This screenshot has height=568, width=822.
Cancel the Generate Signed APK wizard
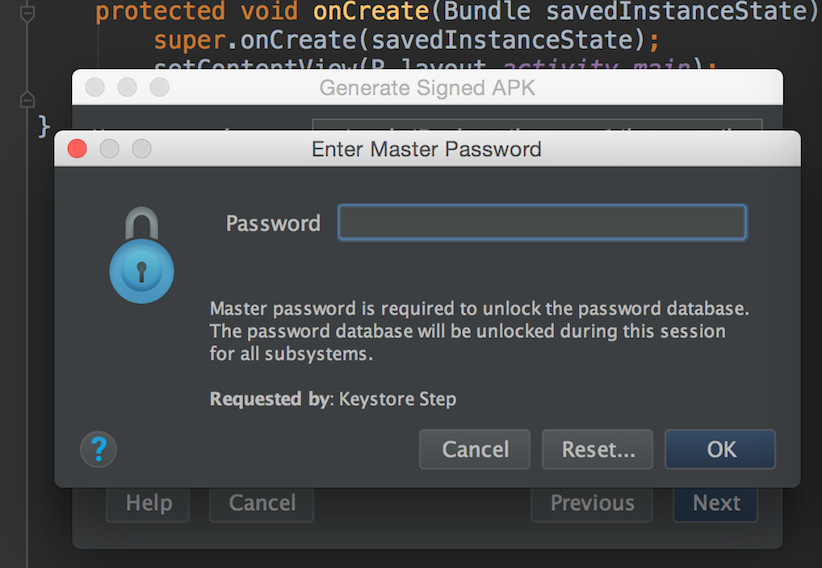pos(261,503)
